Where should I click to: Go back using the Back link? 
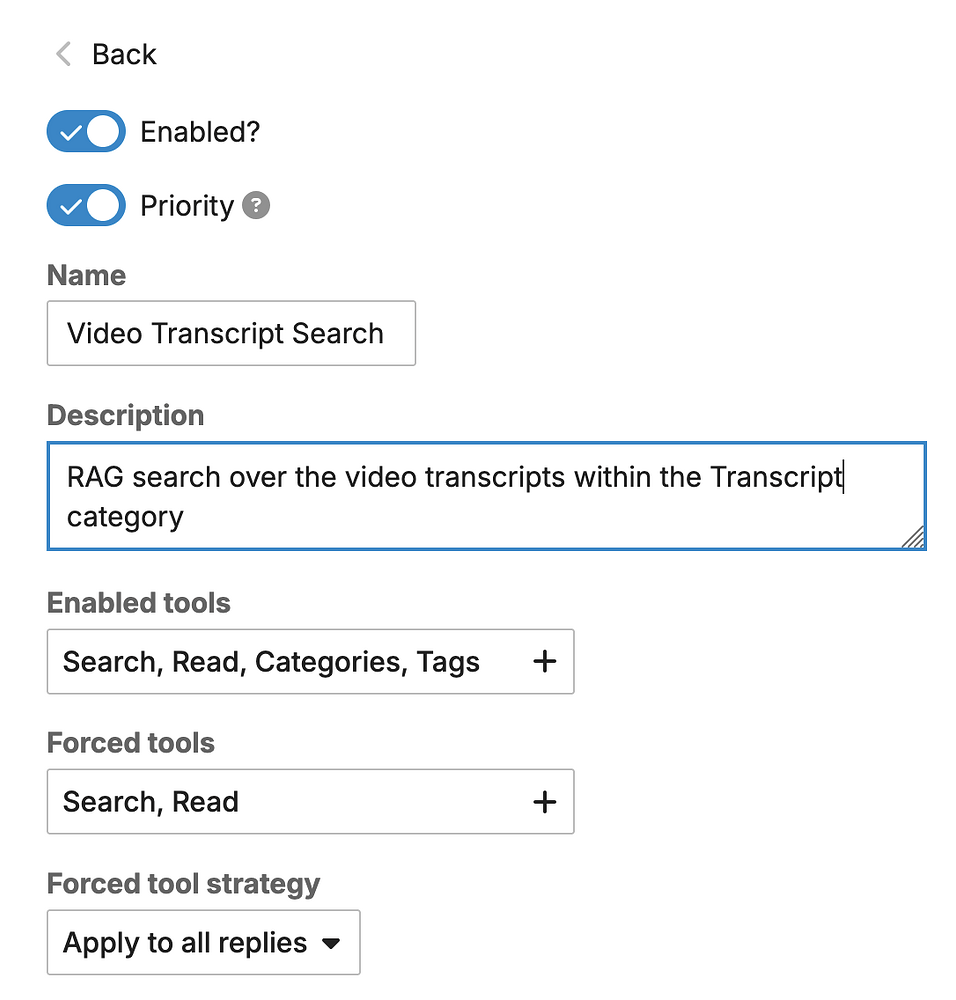pos(107,54)
